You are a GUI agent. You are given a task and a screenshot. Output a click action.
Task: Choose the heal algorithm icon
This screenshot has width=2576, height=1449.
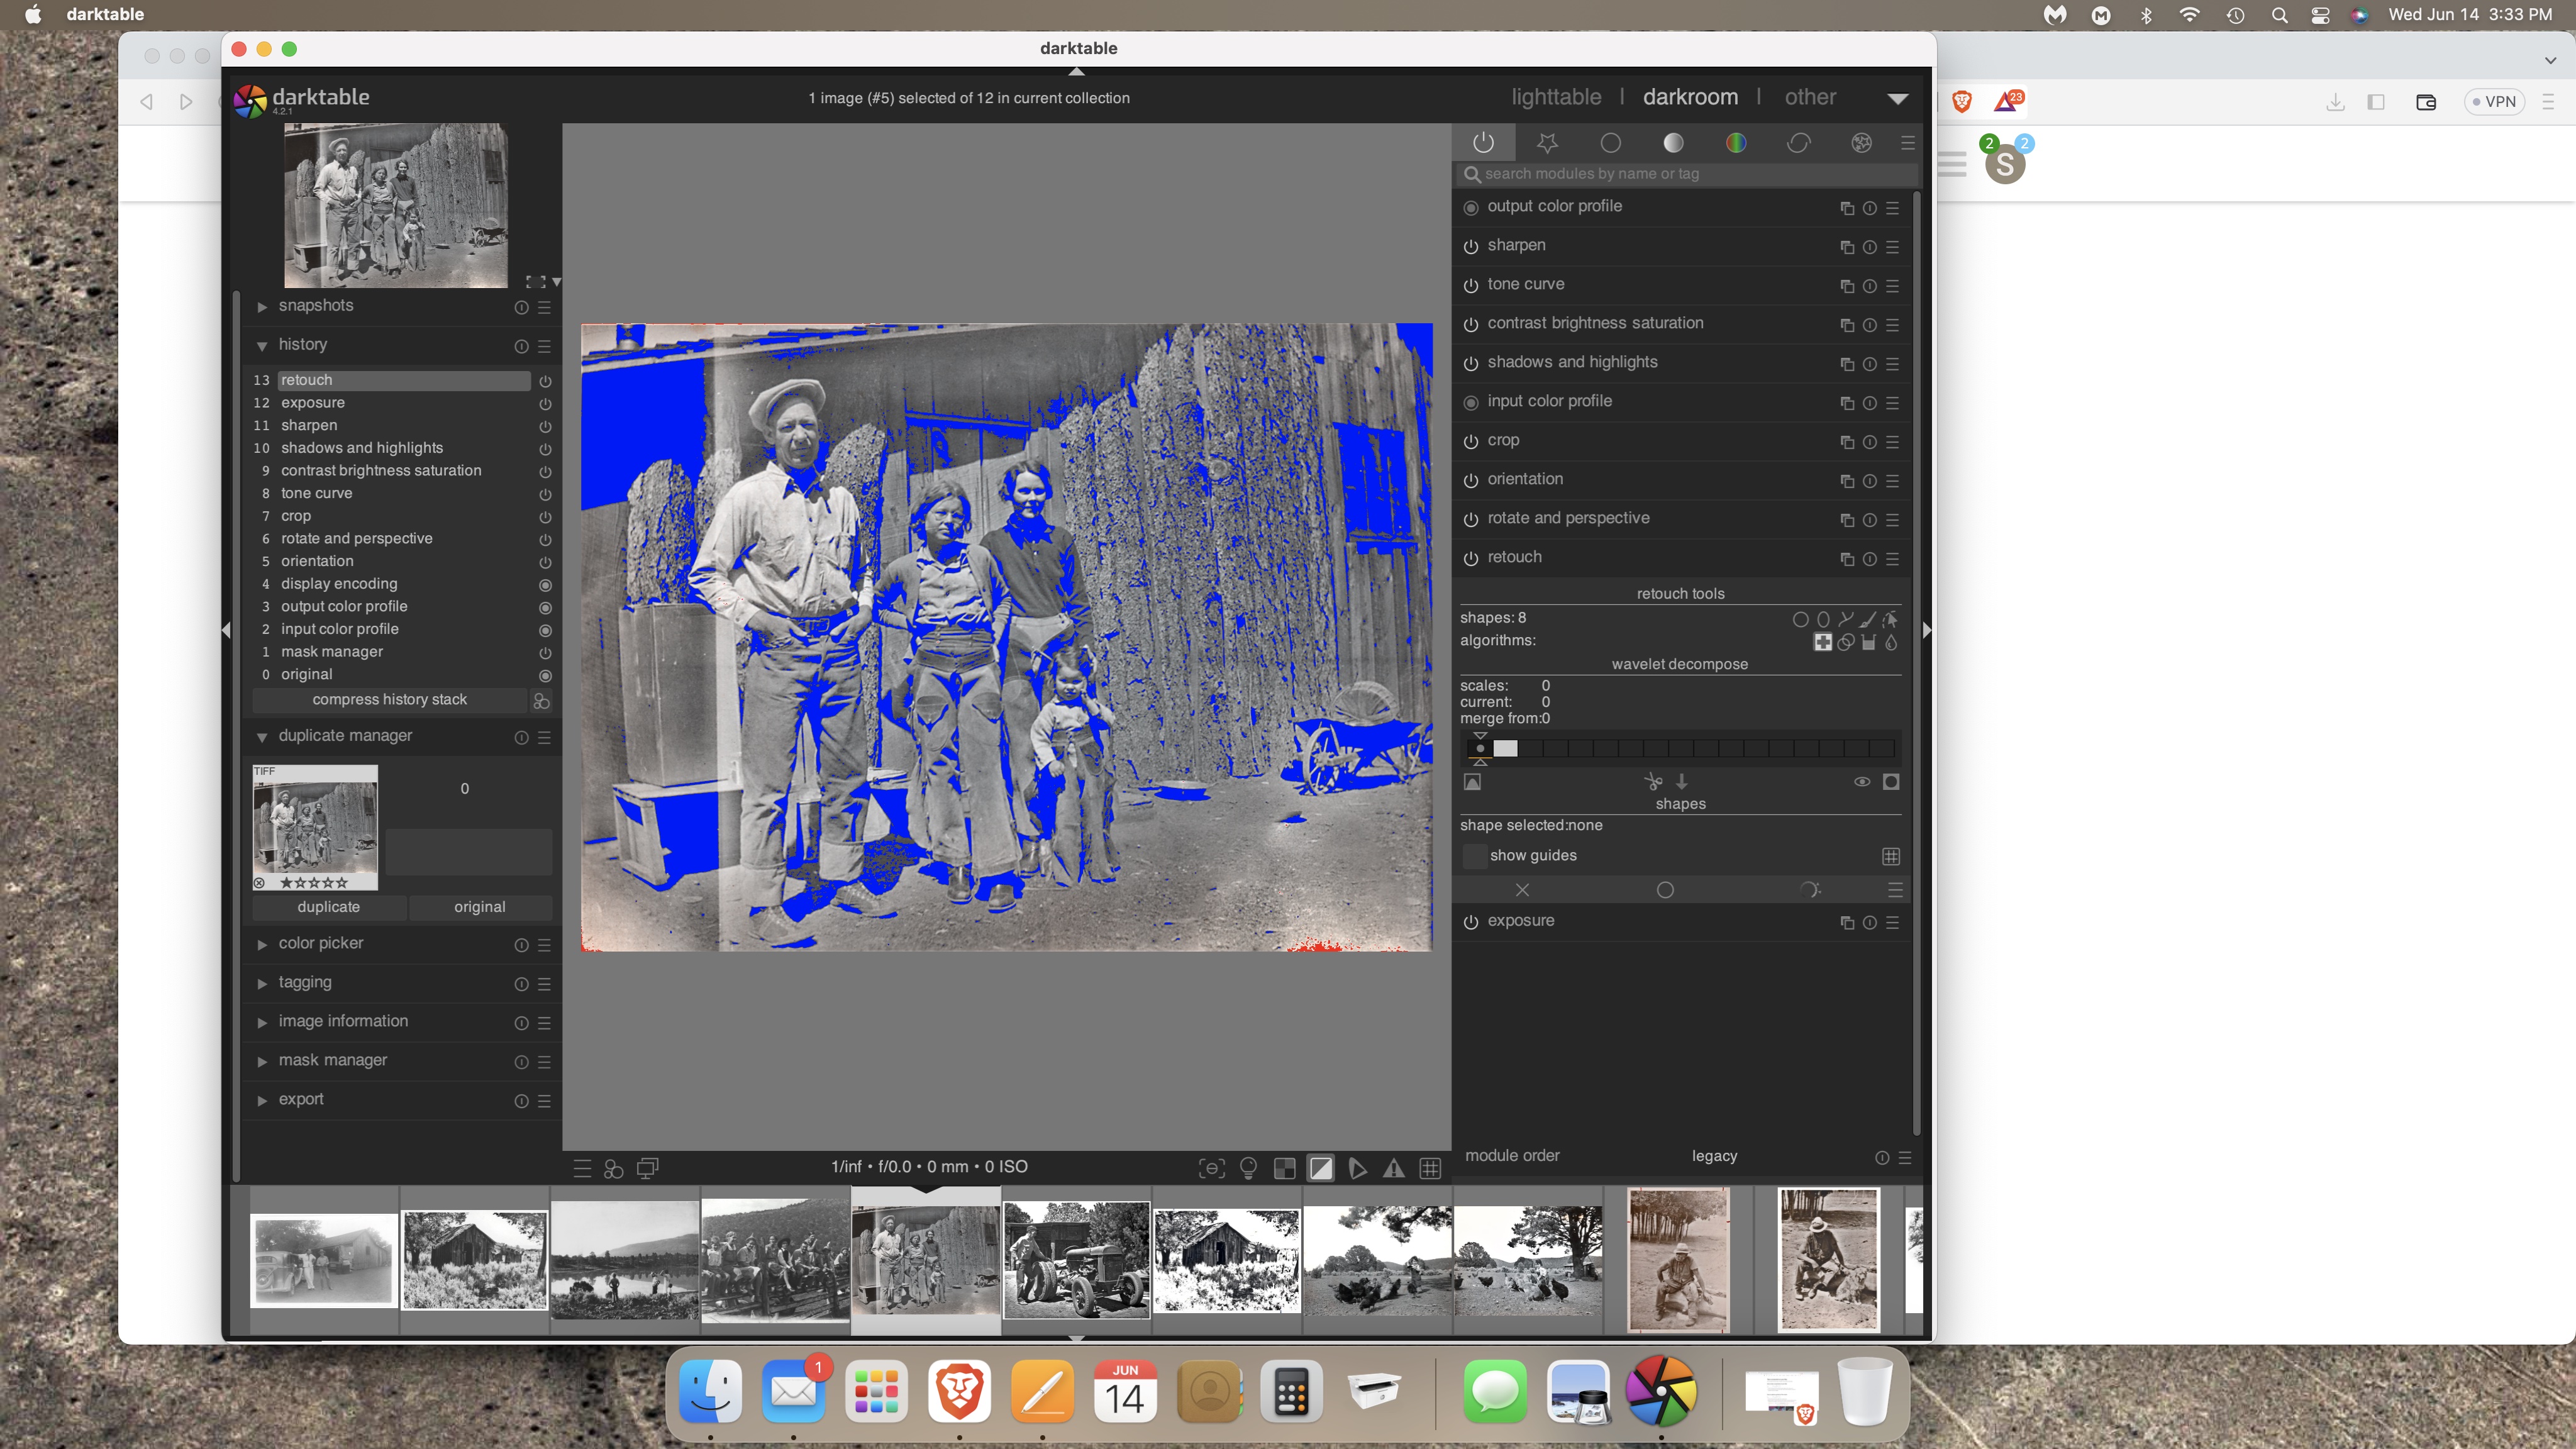[x=1823, y=642]
